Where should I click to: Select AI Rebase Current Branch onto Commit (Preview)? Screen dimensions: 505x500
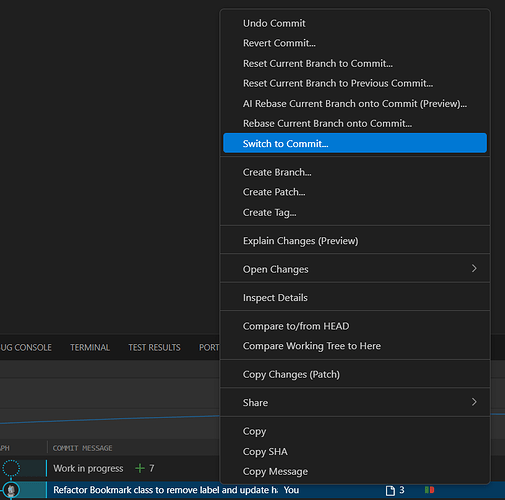[355, 104]
